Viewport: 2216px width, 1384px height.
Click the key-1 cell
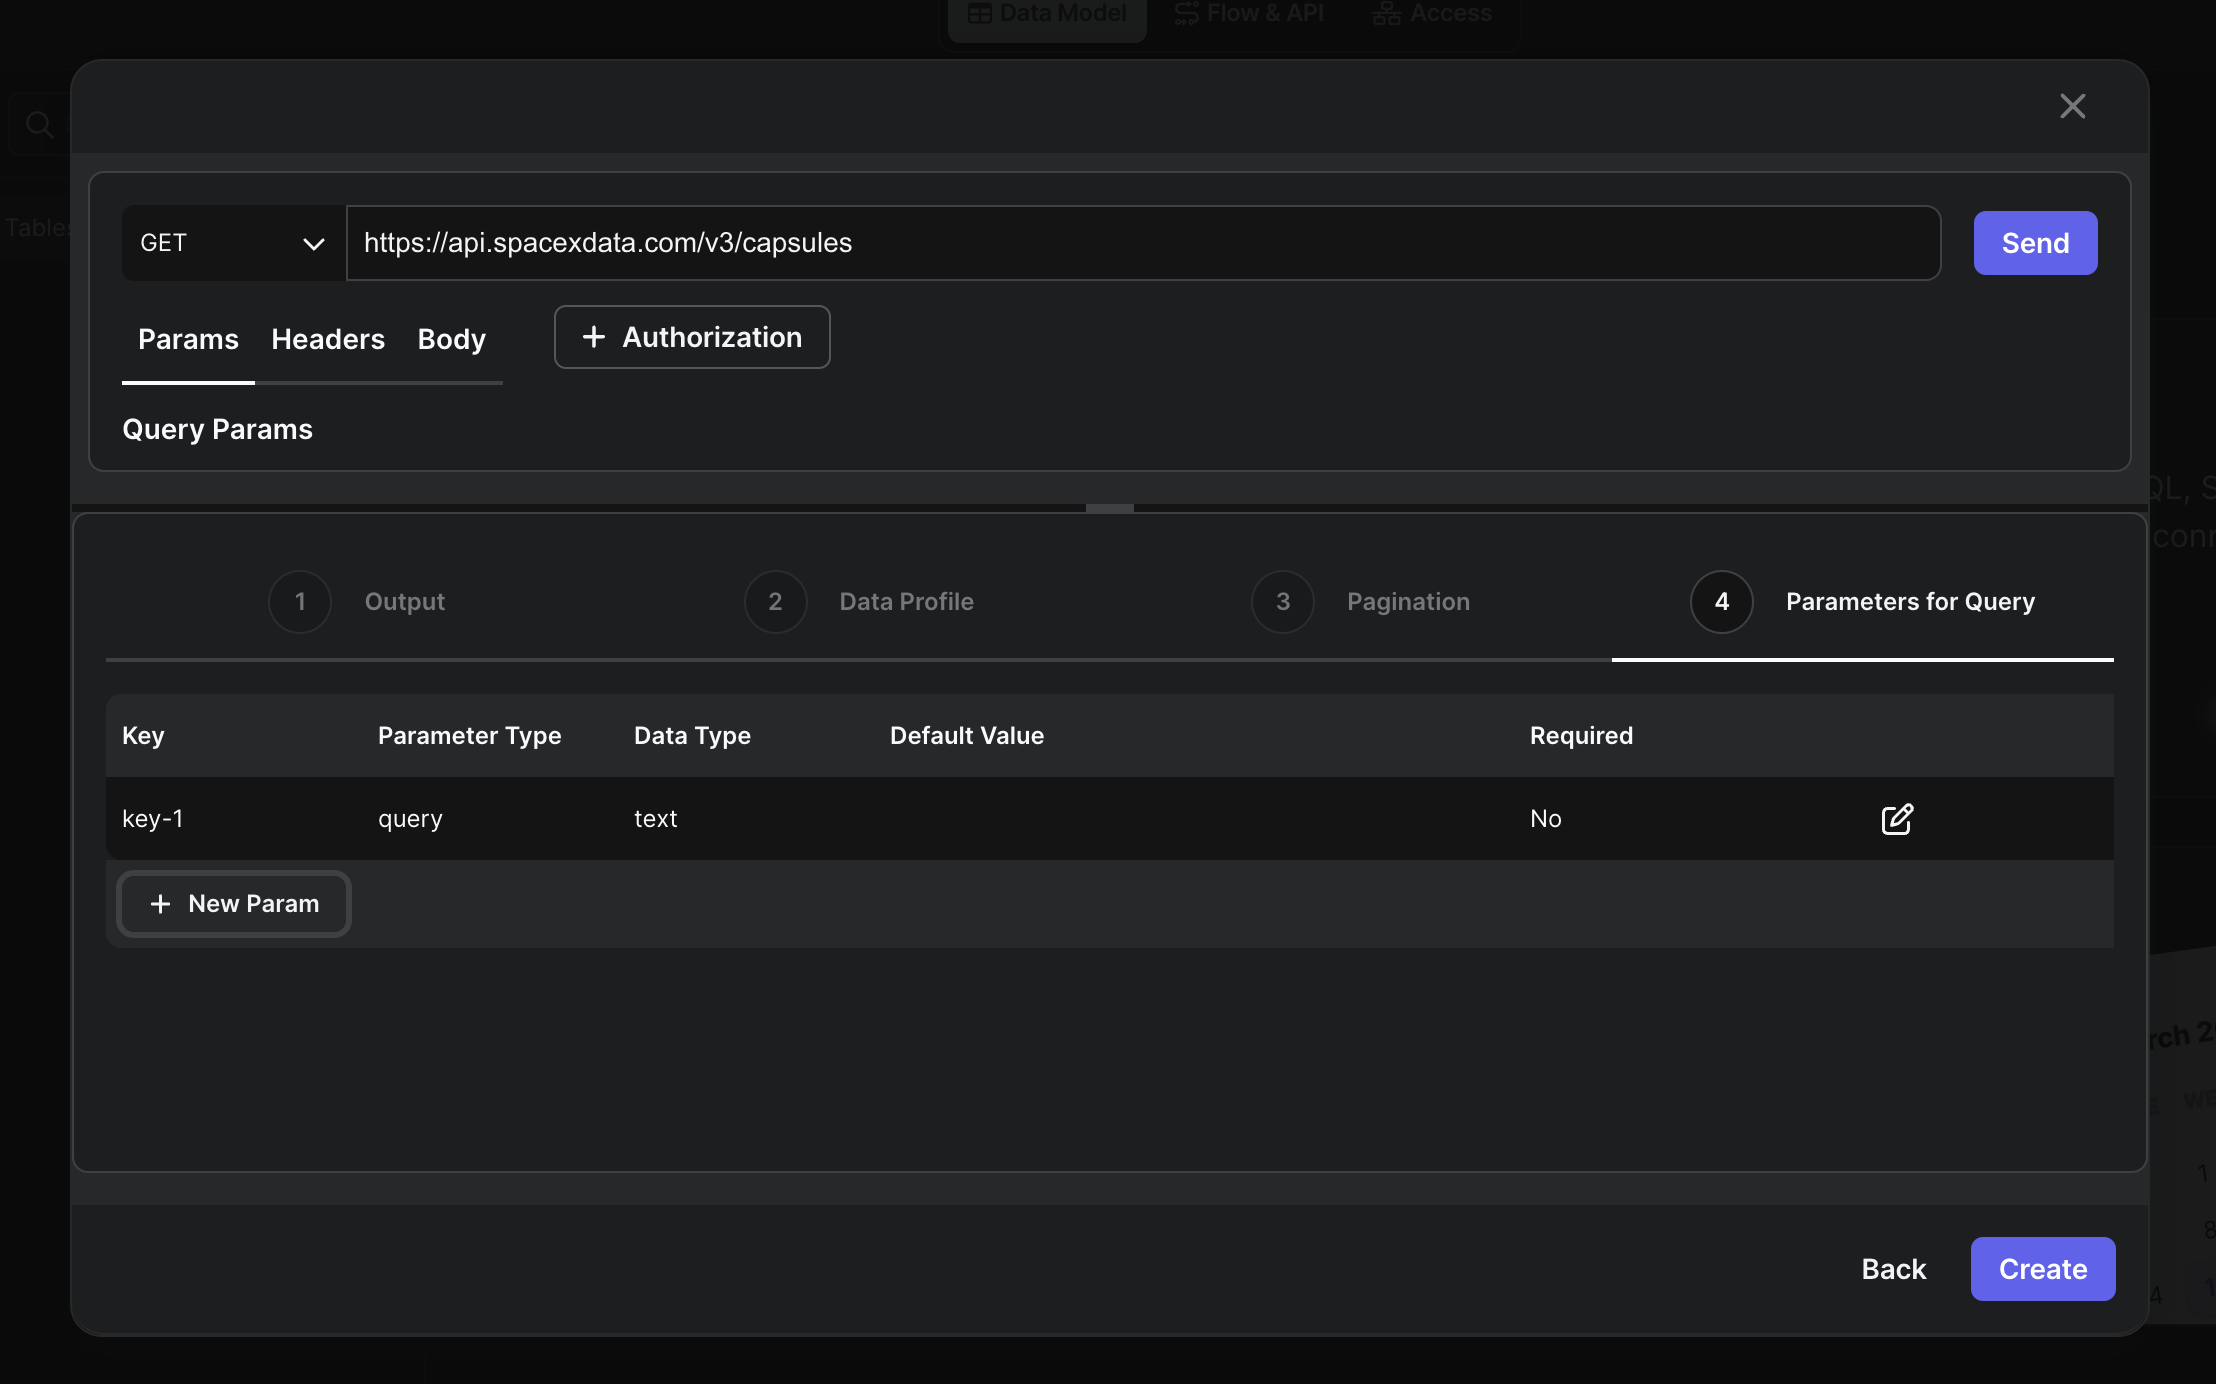pyautogui.click(x=153, y=819)
